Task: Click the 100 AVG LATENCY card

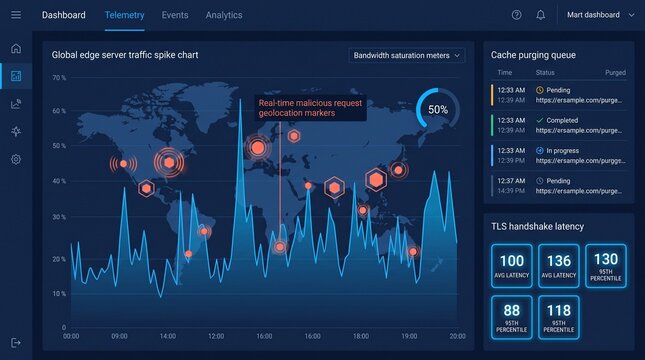Action: tap(512, 266)
